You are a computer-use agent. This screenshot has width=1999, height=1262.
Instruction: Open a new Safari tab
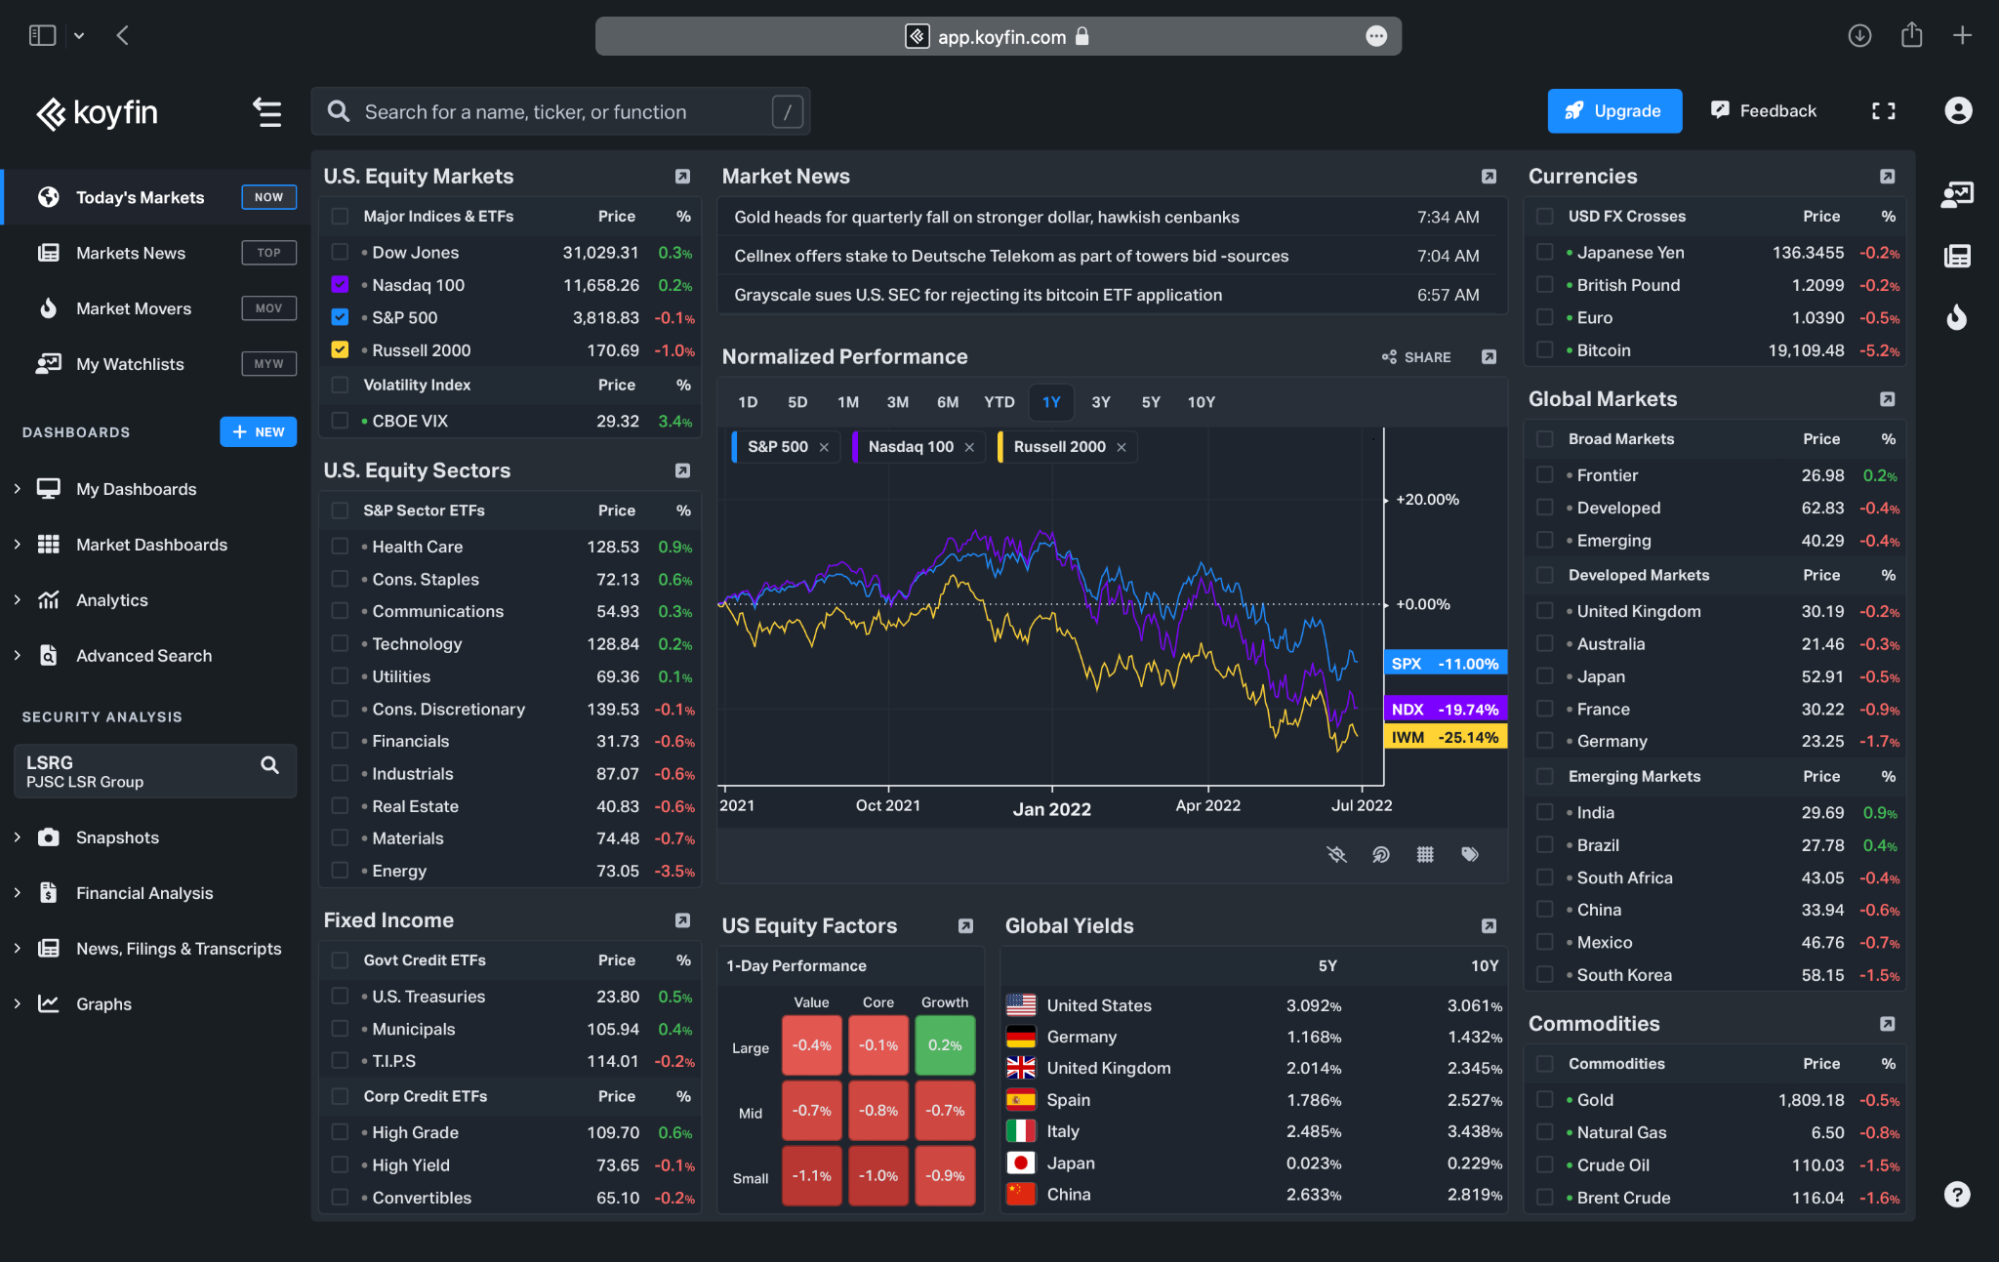tap(1962, 36)
